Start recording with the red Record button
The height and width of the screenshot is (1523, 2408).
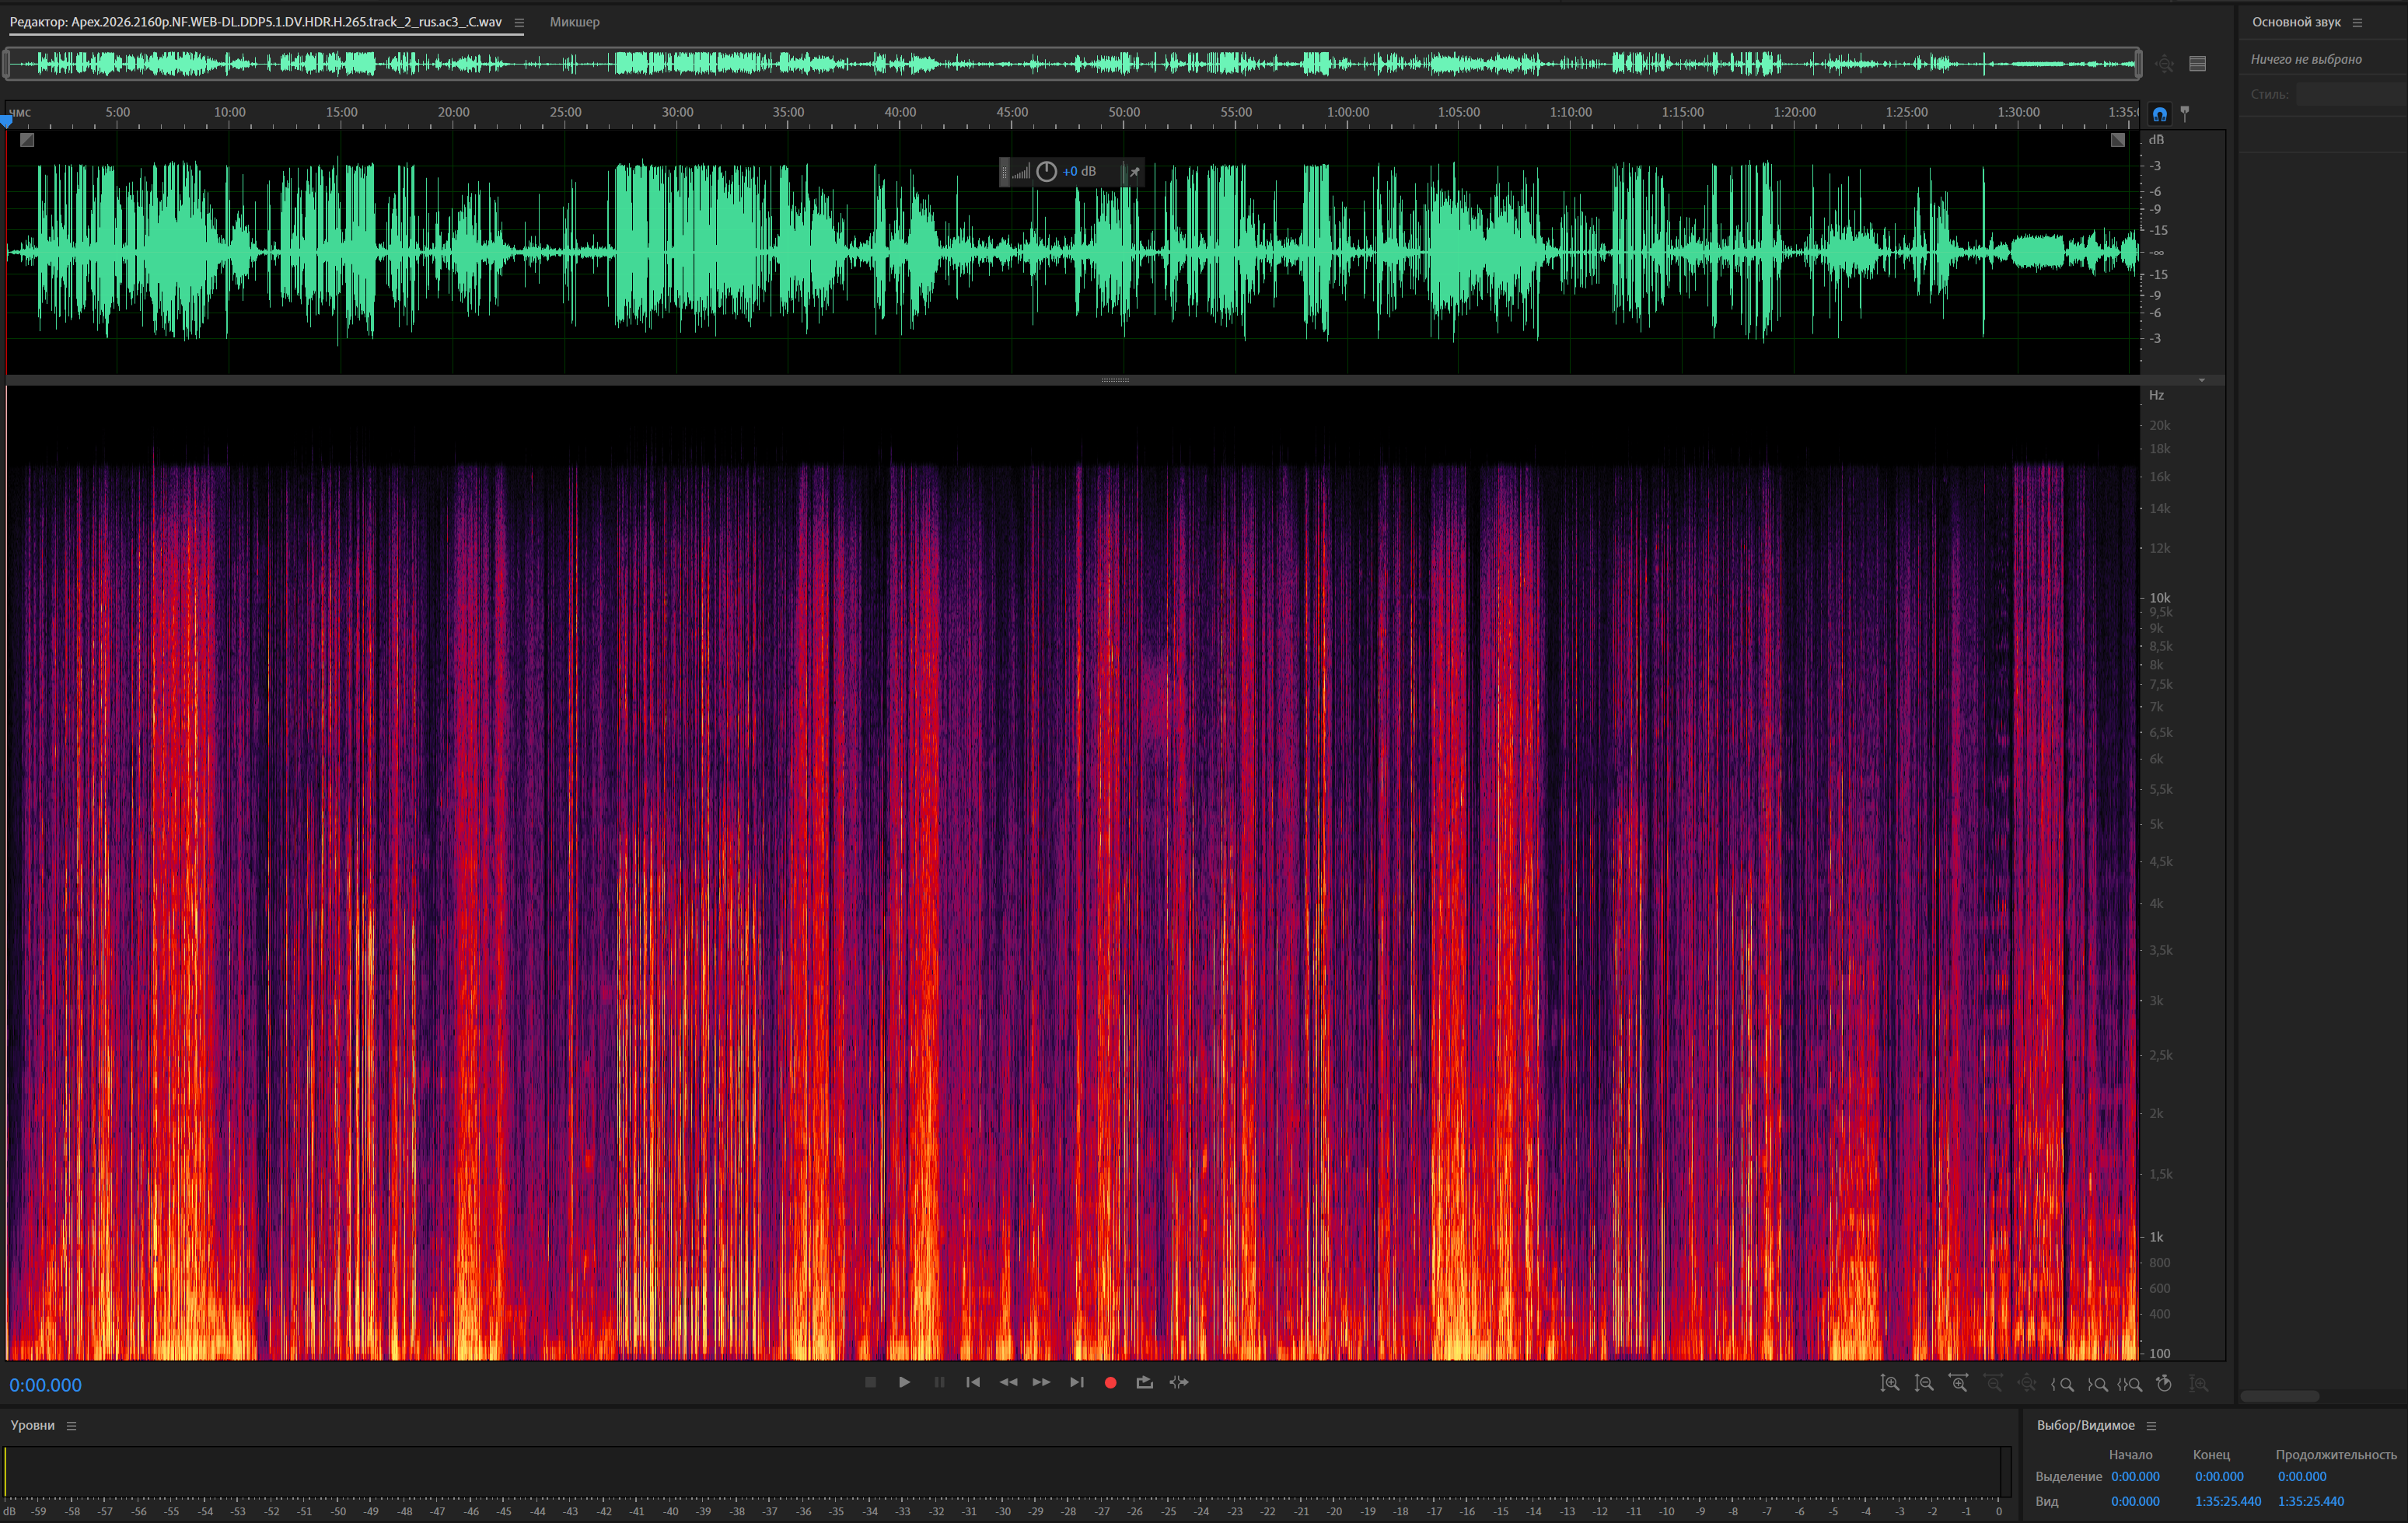click(x=1110, y=1382)
